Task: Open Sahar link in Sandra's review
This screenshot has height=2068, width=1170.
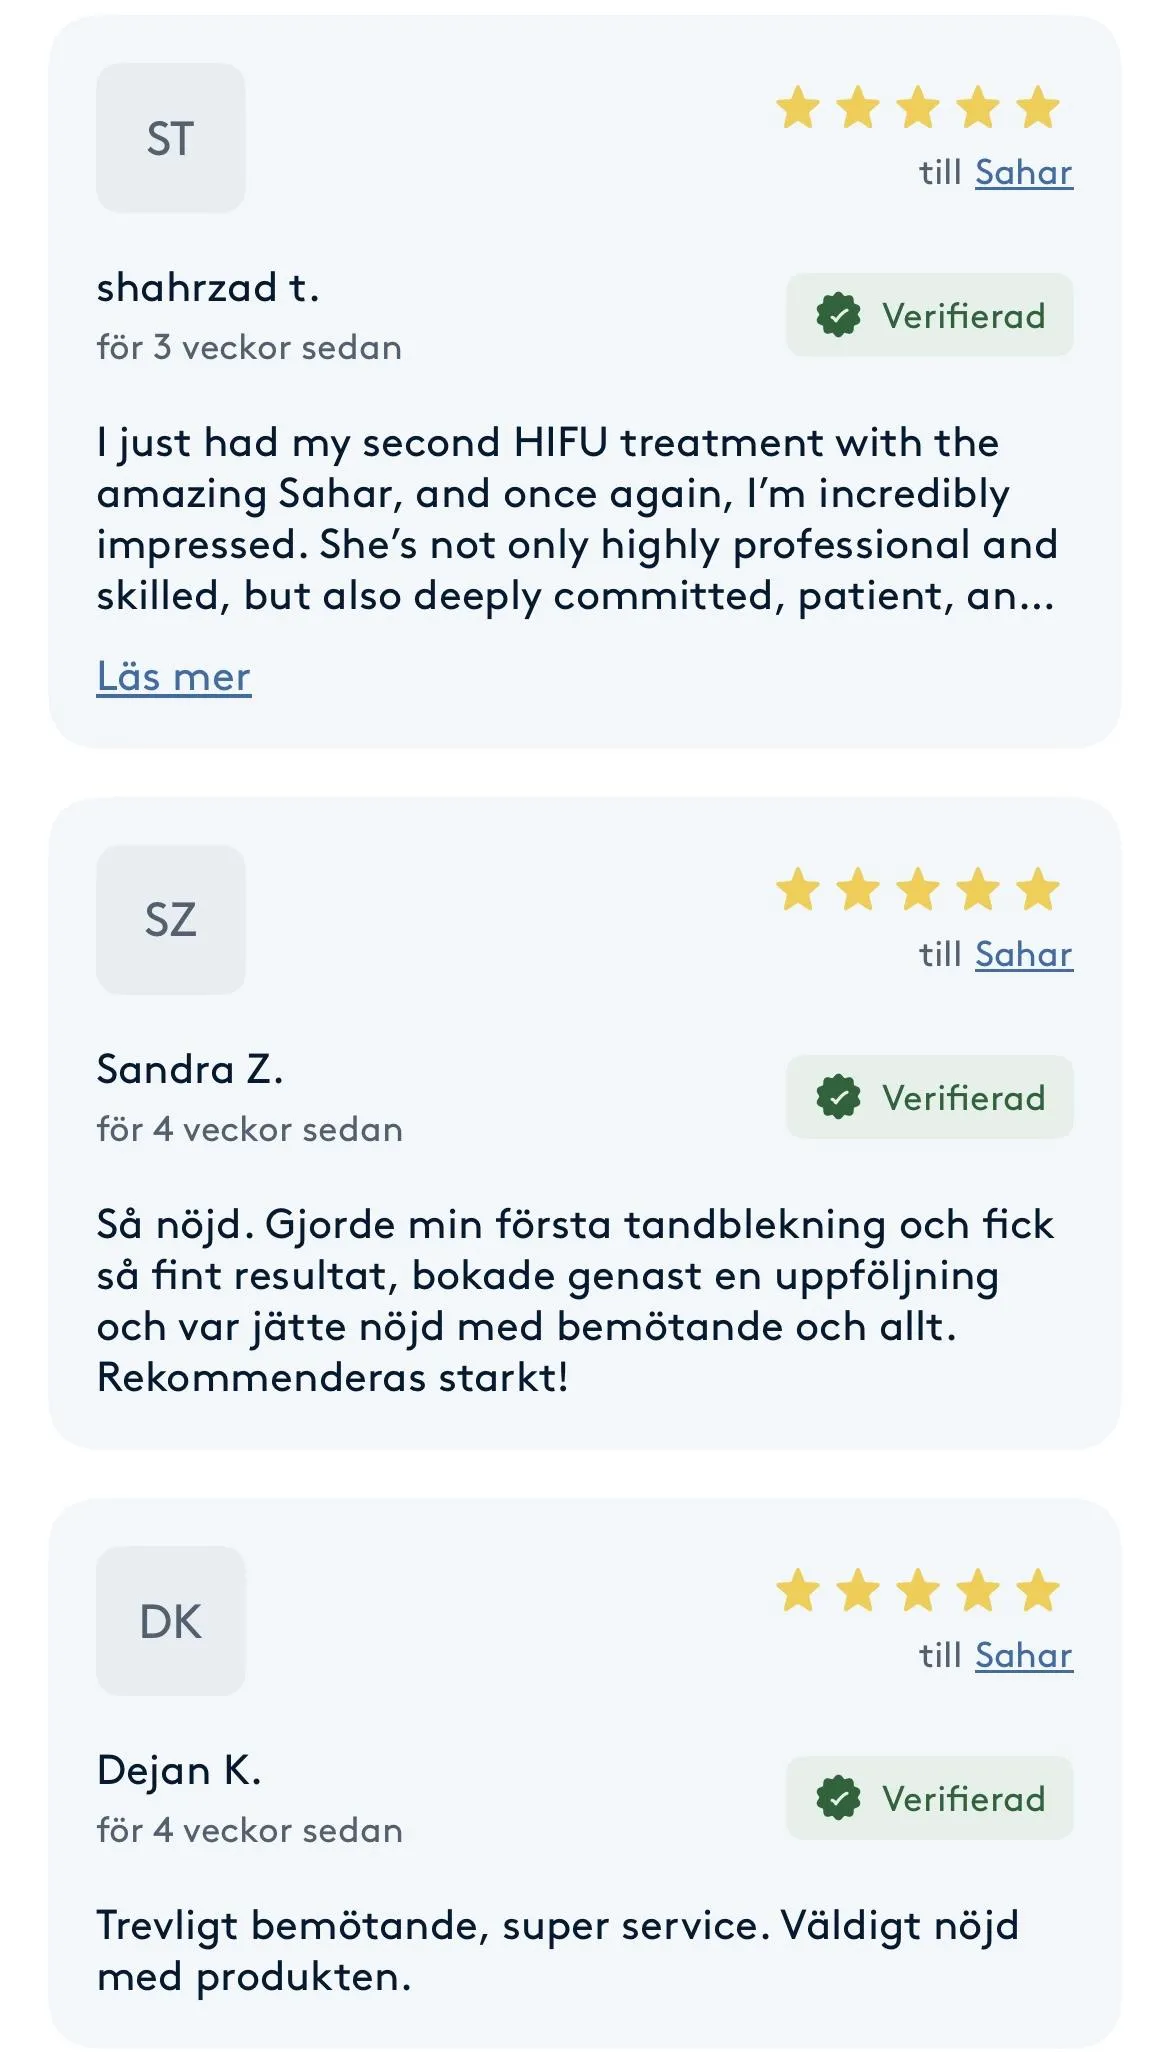Action: pyautogui.click(x=1023, y=954)
